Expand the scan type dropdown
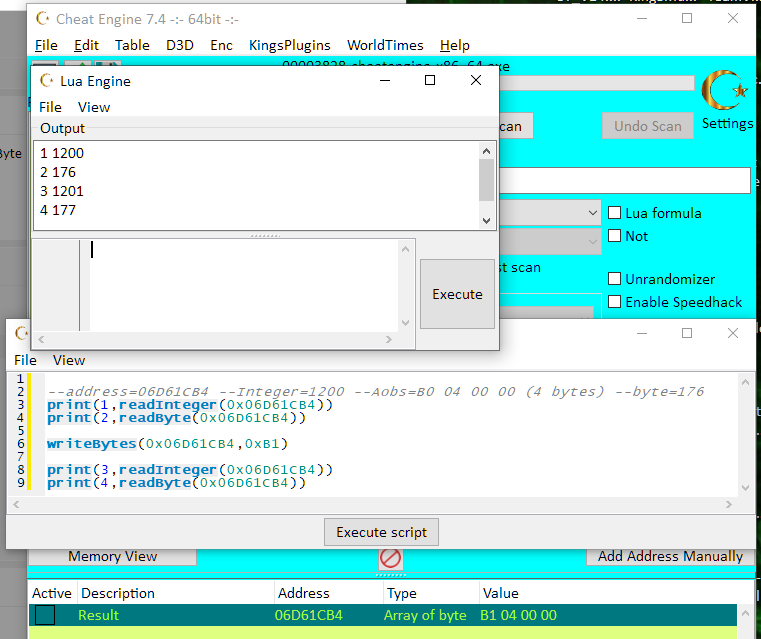The height and width of the screenshot is (639, 761). (592, 213)
